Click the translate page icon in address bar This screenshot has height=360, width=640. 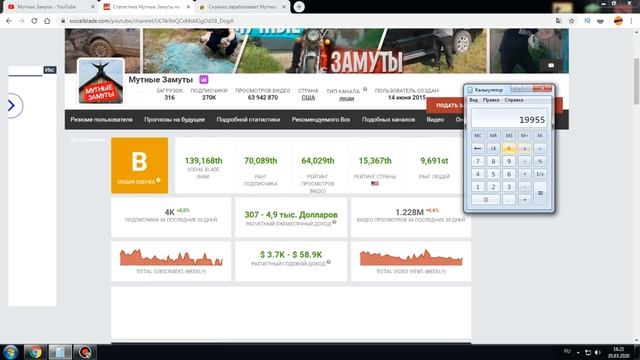tap(558, 21)
